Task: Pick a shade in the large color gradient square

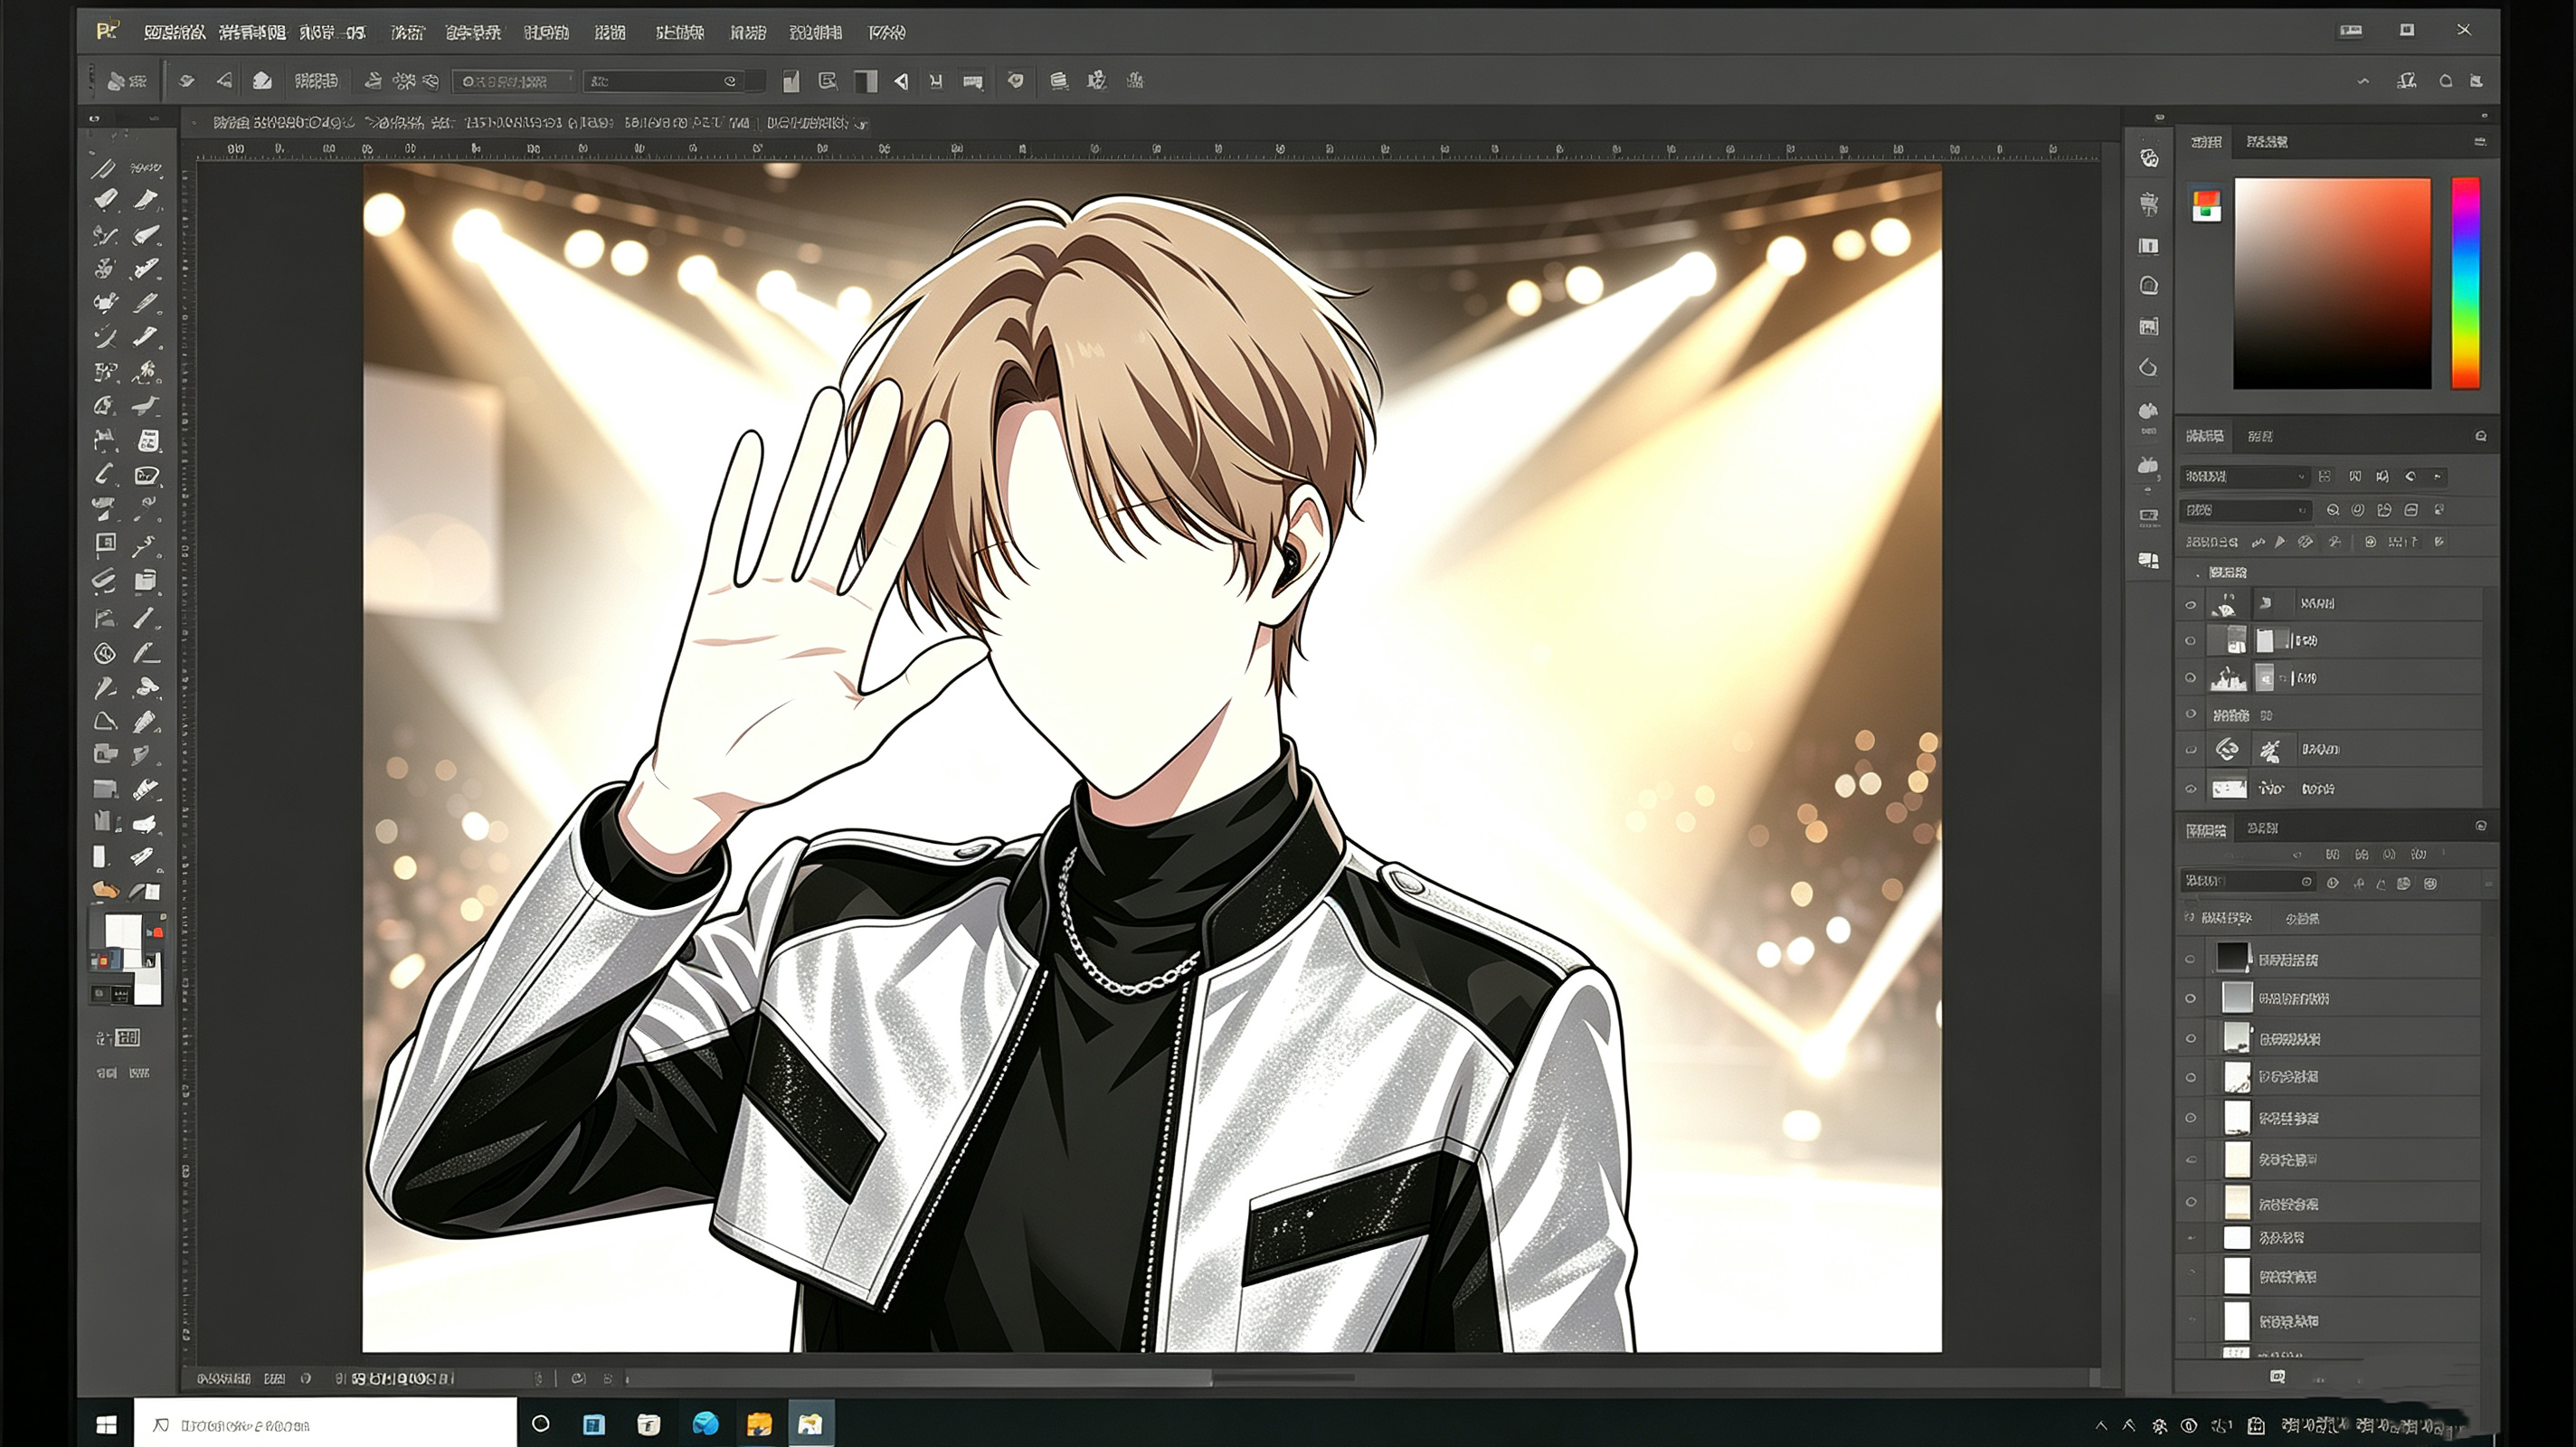Action: click(2332, 283)
